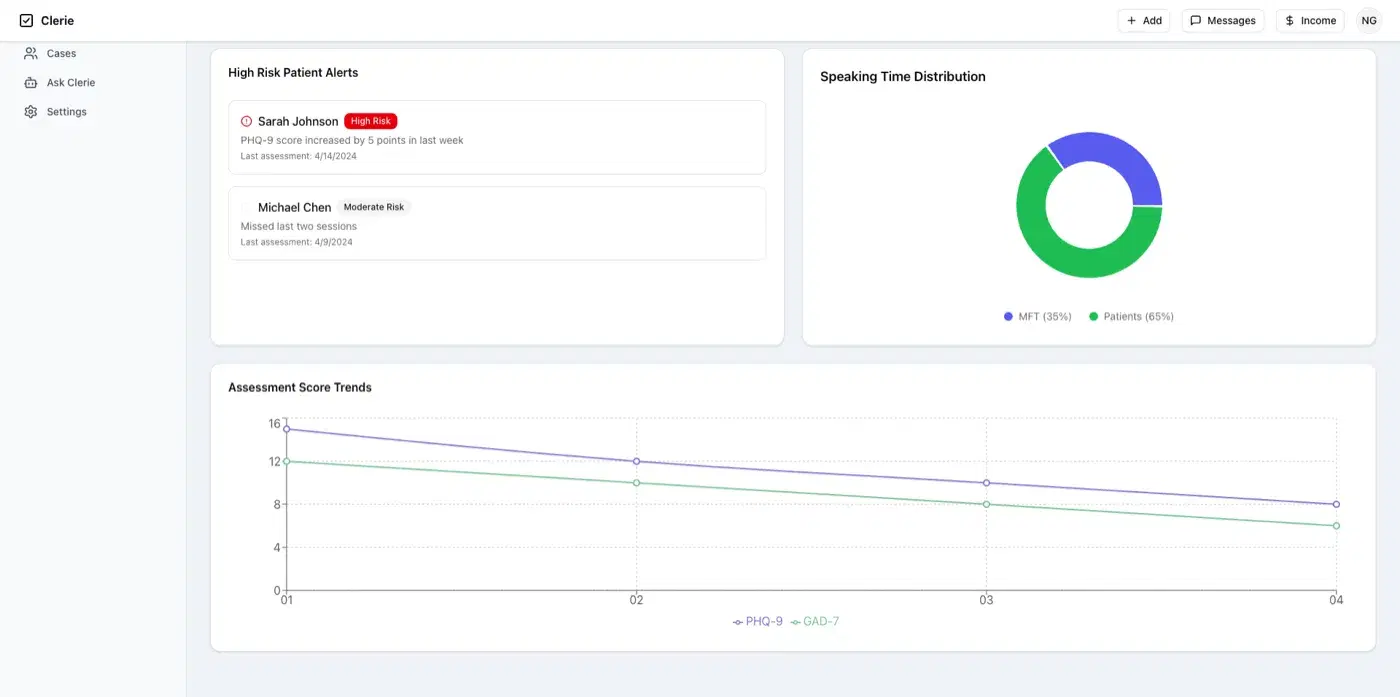Open the Michael Chen alert card
The image size is (1400, 697).
tap(497, 223)
